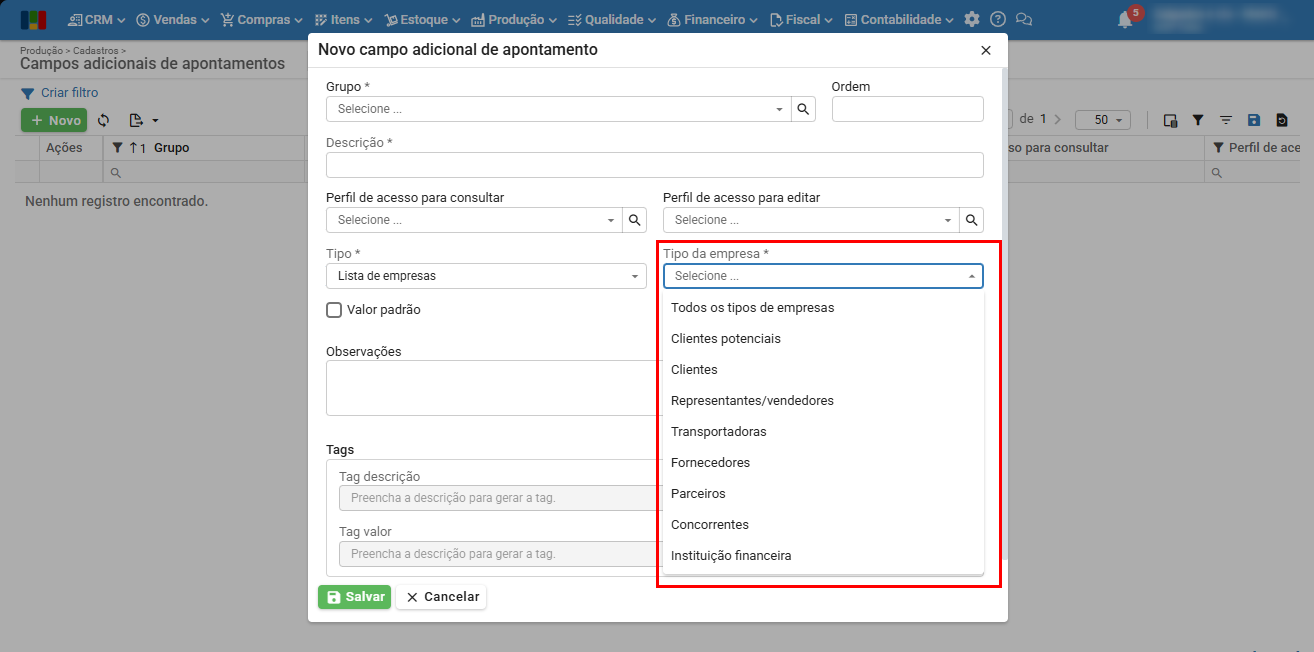Click the Salvar button
Viewport: 1314px width, 652px height.
[x=354, y=597]
